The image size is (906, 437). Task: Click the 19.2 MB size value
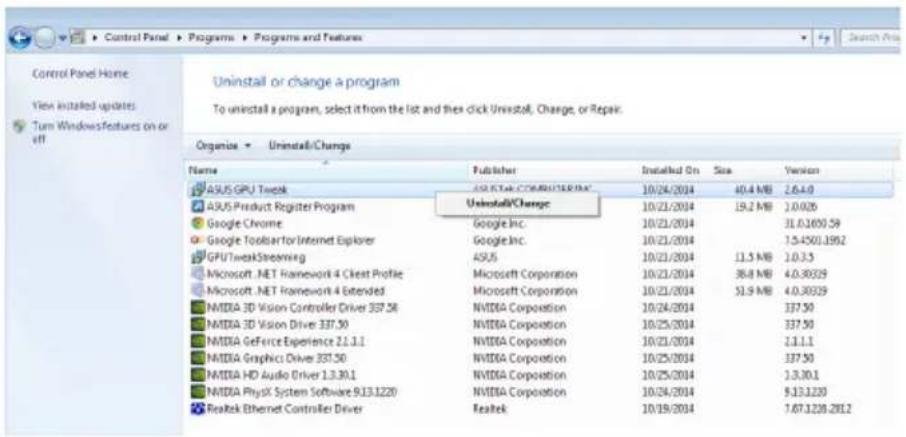(753, 206)
